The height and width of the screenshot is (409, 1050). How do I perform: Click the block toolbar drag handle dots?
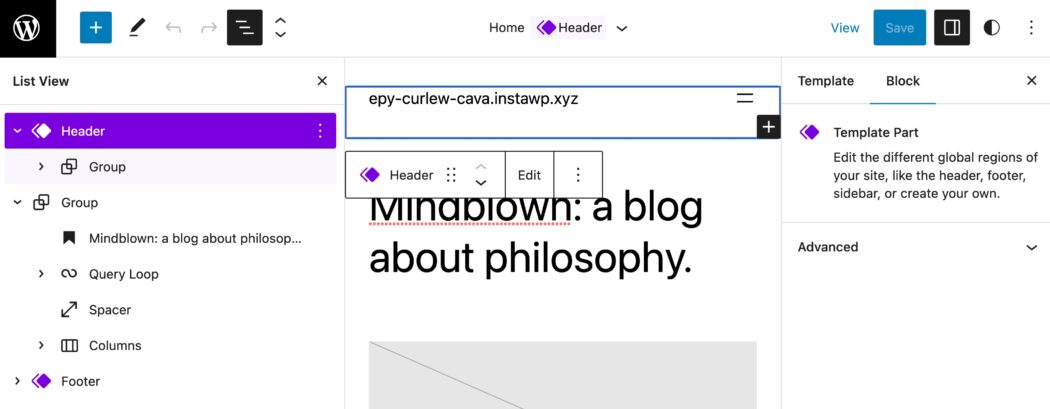coord(451,175)
